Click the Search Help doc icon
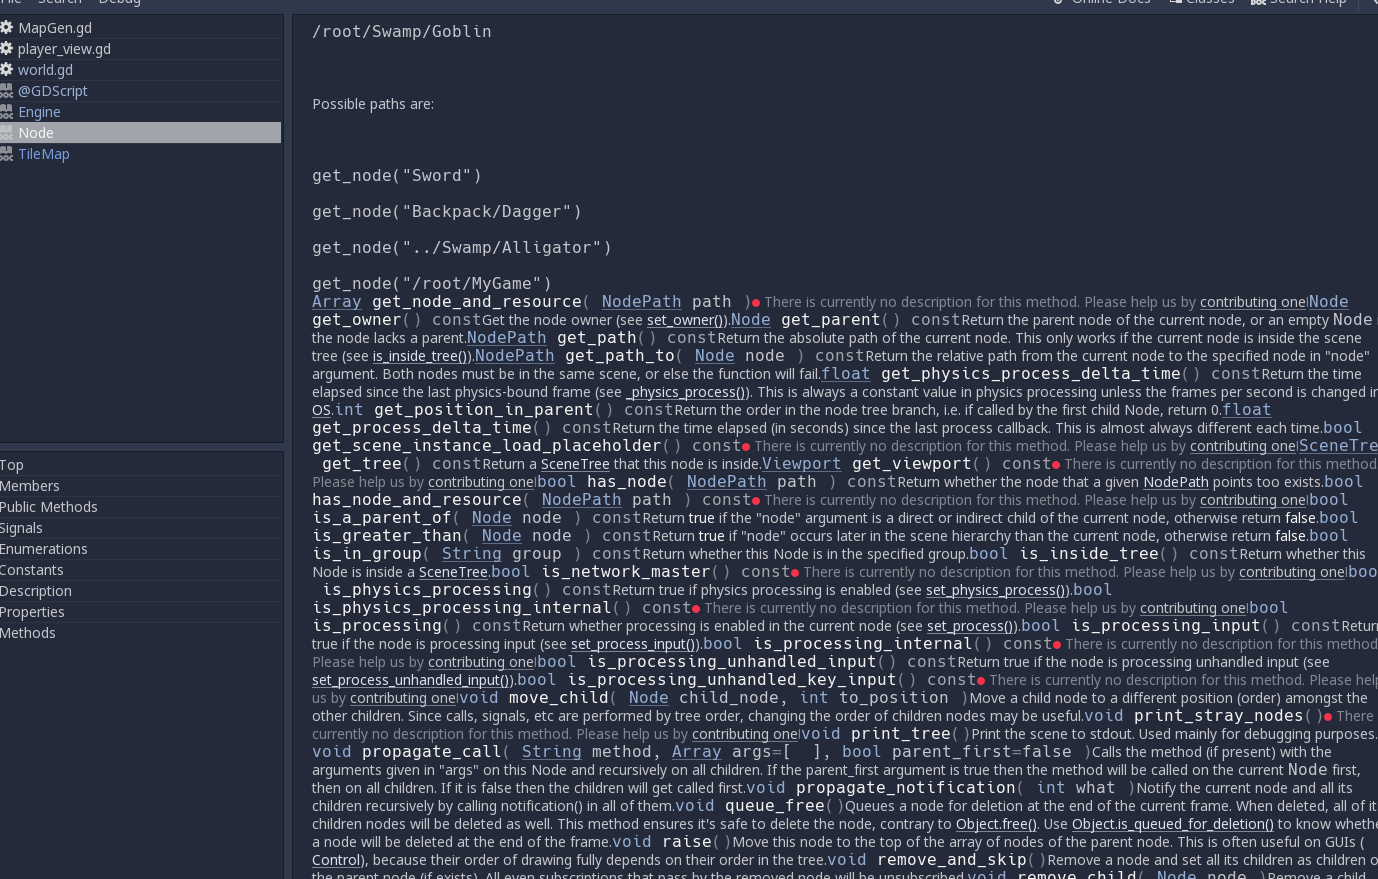1378x879 pixels. coord(1258,3)
